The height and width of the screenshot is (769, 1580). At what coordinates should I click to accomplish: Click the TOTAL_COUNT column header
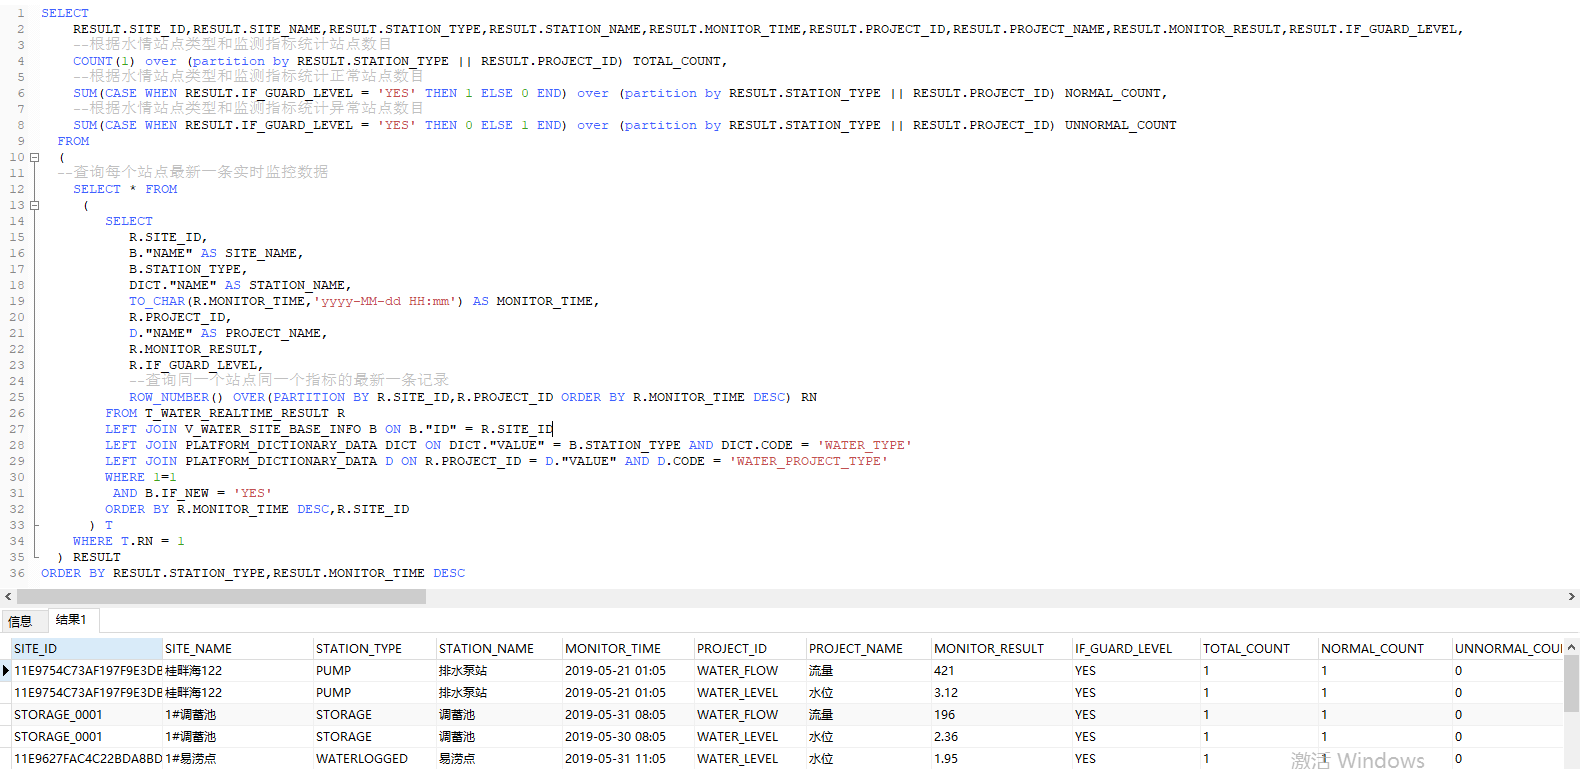(x=1259, y=648)
